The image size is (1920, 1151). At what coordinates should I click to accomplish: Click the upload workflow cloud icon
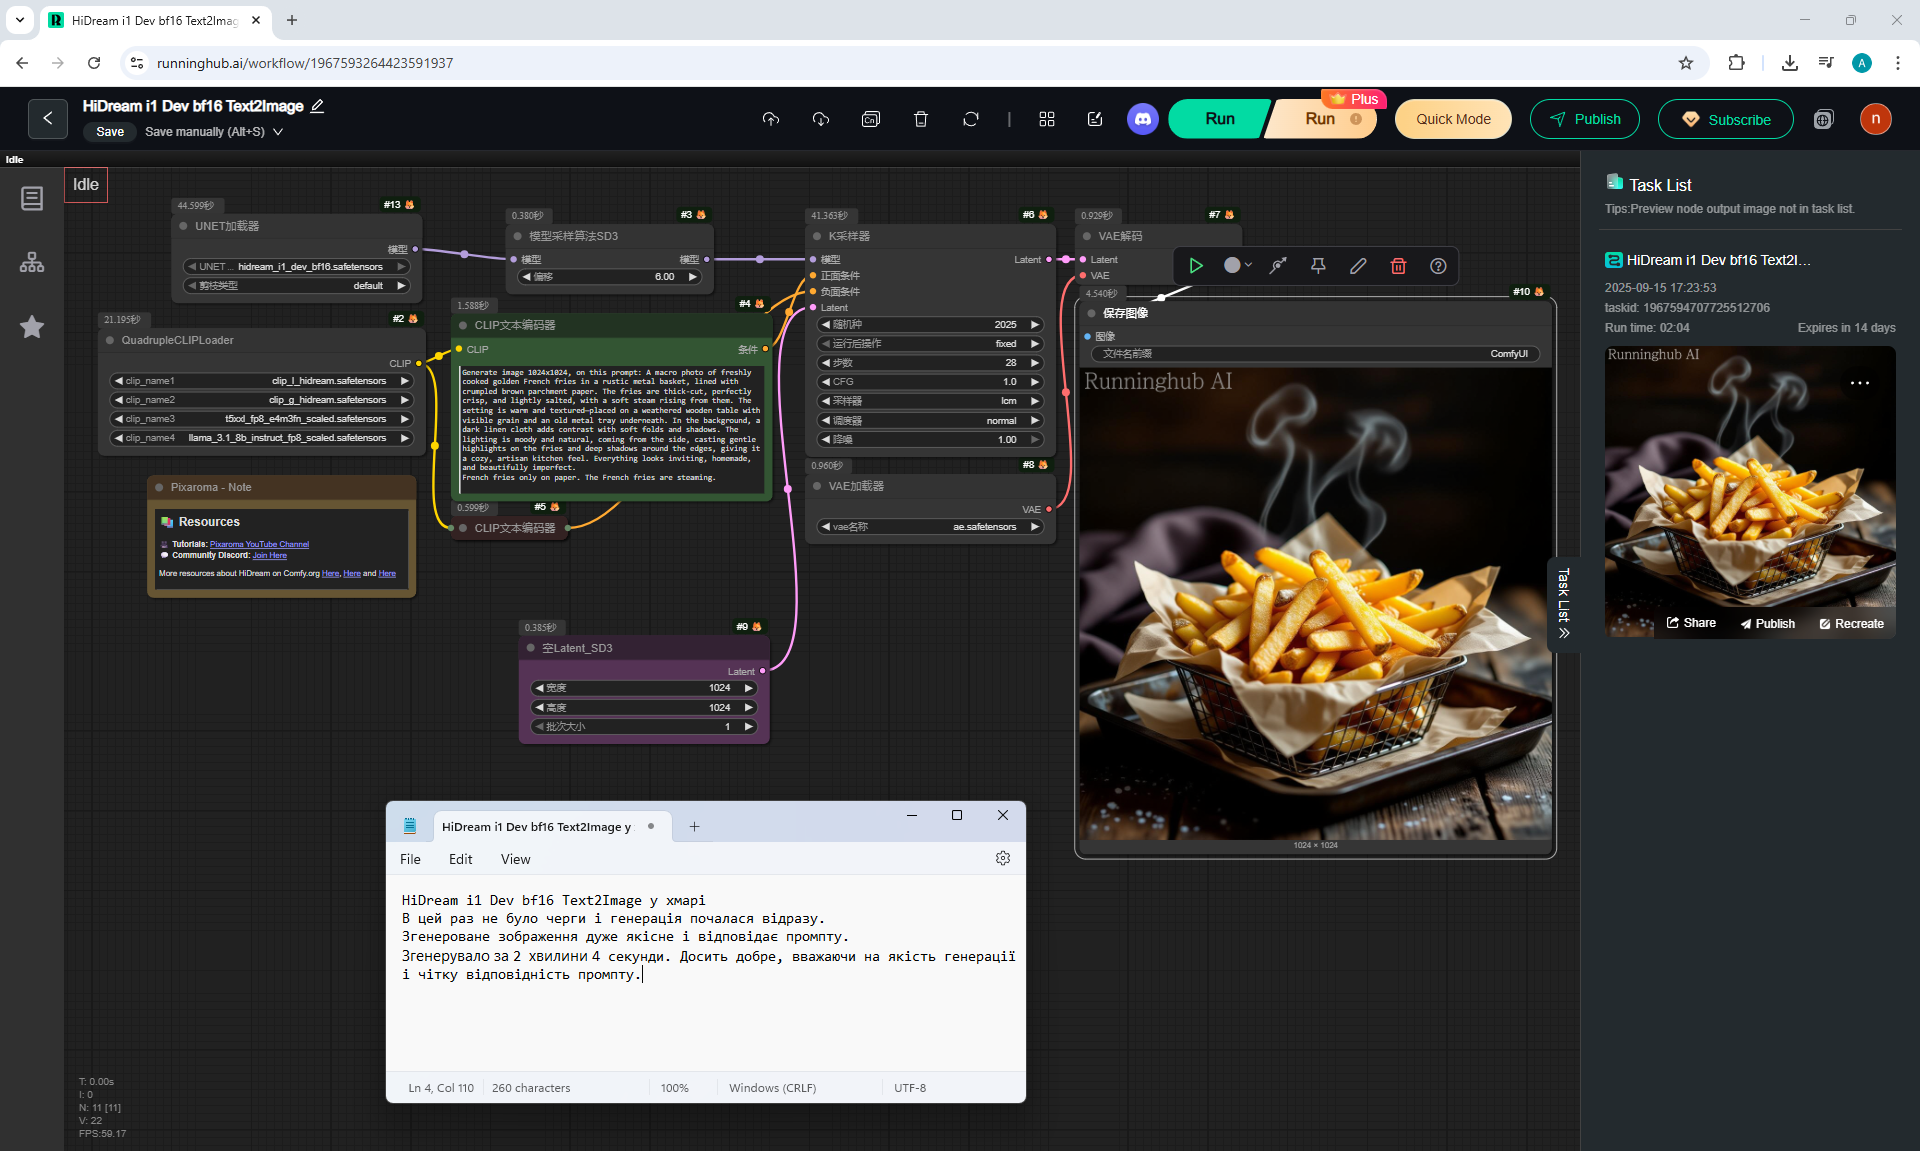pos(770,119)
